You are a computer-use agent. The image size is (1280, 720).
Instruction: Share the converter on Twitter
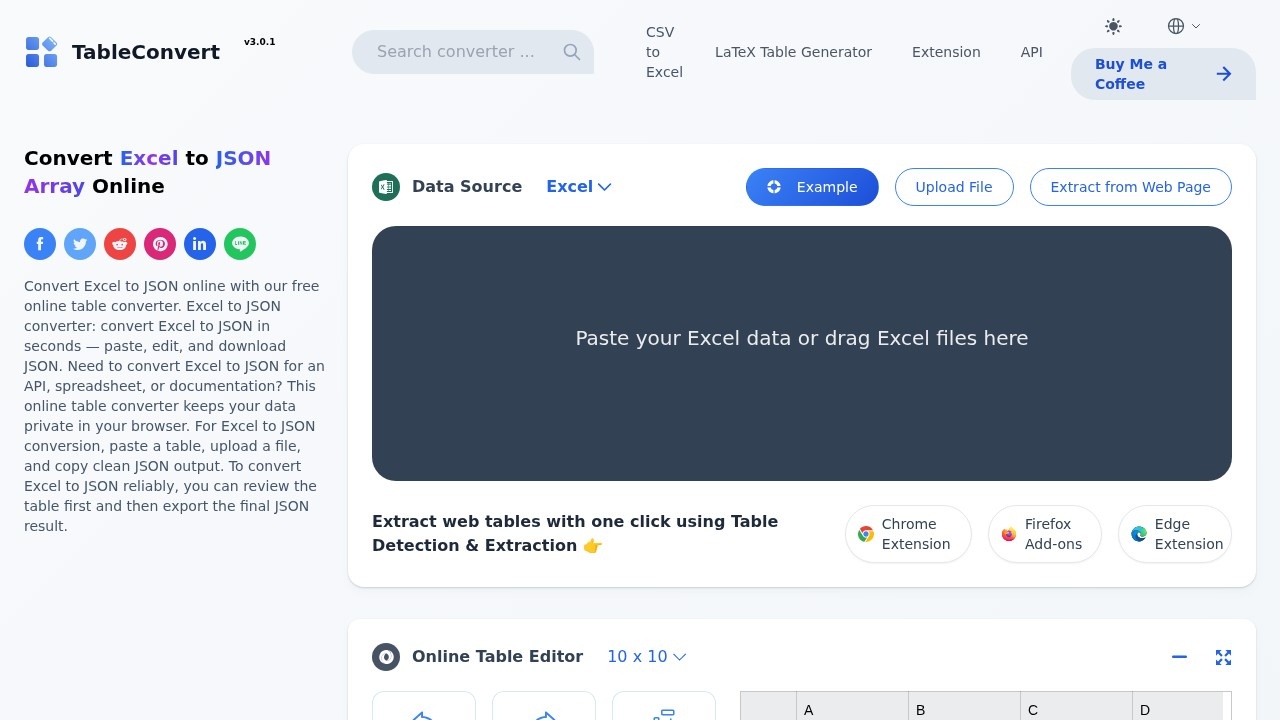pyautogui.click(x=80, y=244)
